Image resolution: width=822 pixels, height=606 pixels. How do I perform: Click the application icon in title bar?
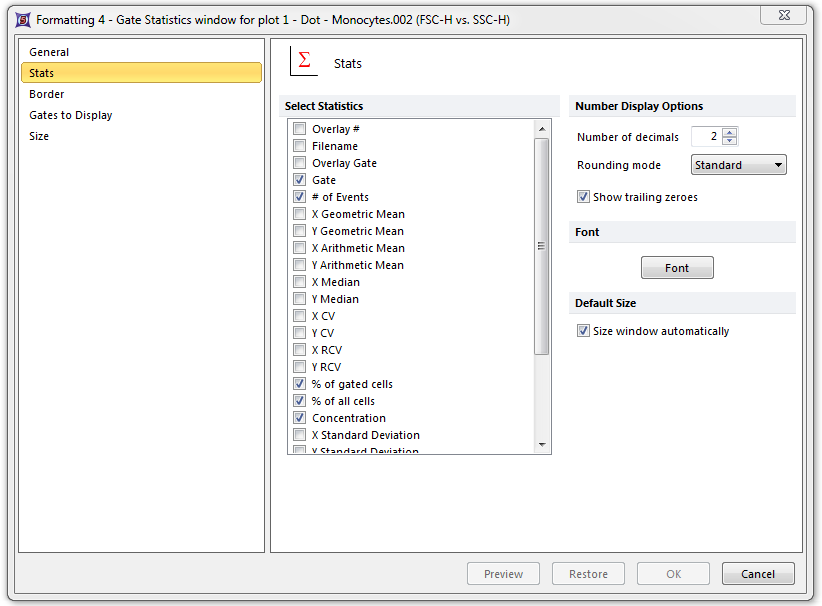(22, 19)
